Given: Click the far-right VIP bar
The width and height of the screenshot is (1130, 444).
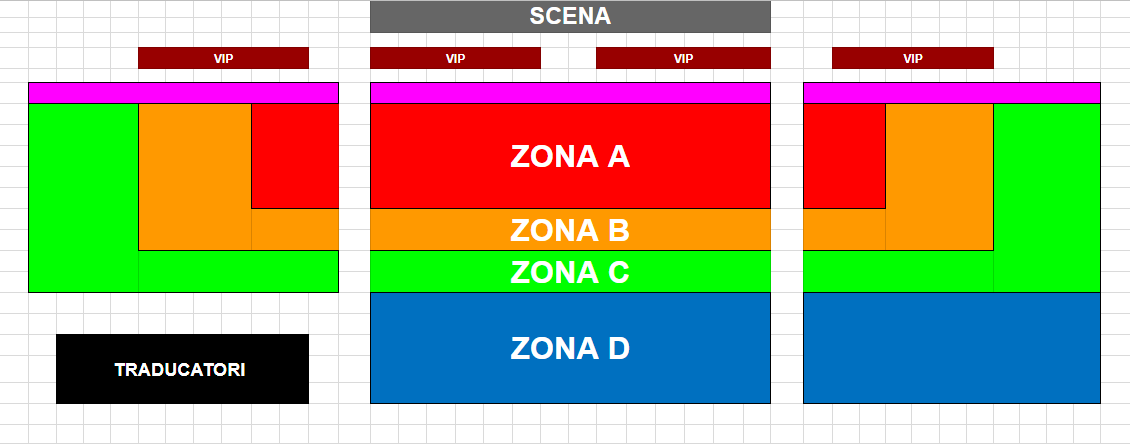Looking at the screenshot, I should [912, 58].
